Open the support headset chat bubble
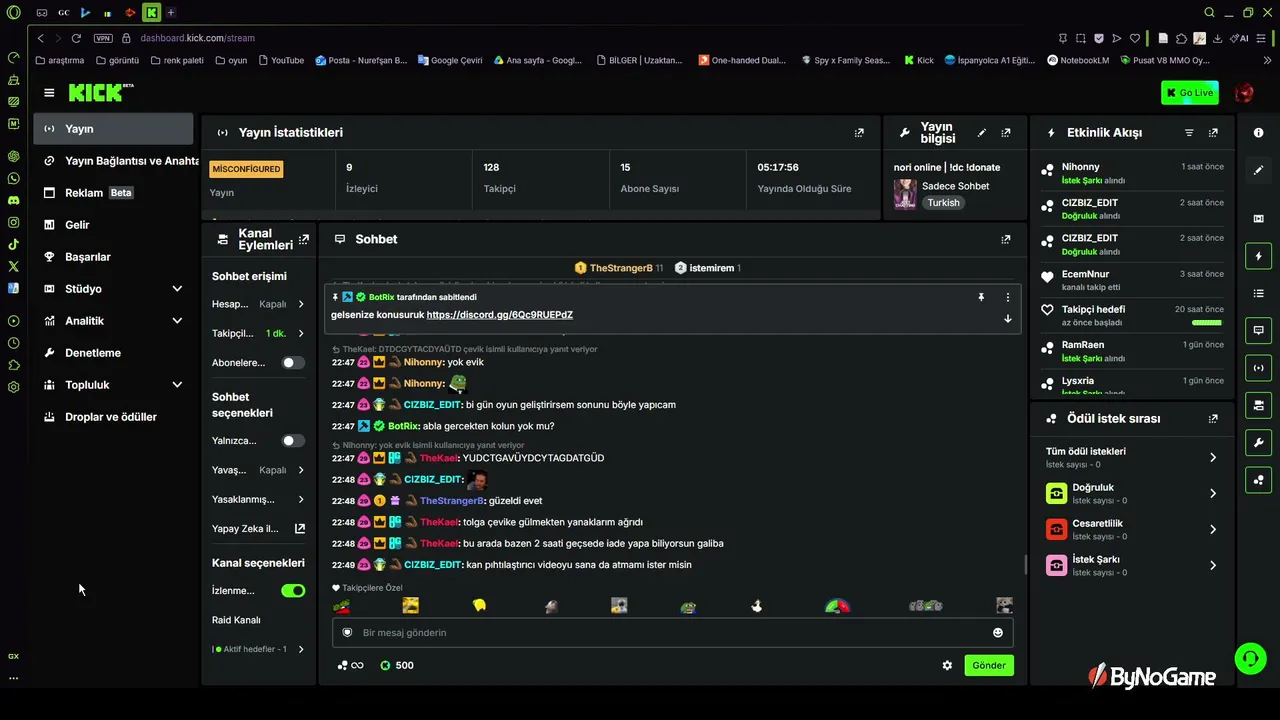The width and height of the screenshot is (1280, 720). click(x=1250, y=658)
